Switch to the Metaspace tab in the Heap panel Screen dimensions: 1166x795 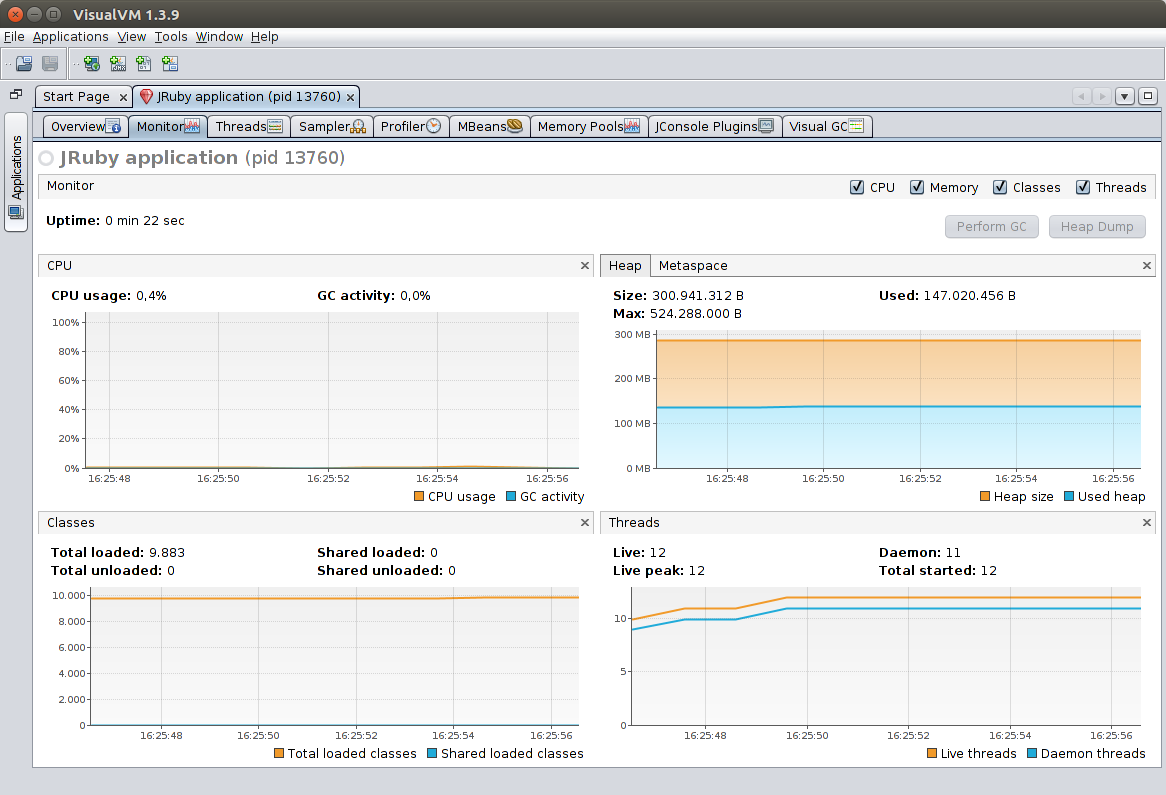[693, 265]
